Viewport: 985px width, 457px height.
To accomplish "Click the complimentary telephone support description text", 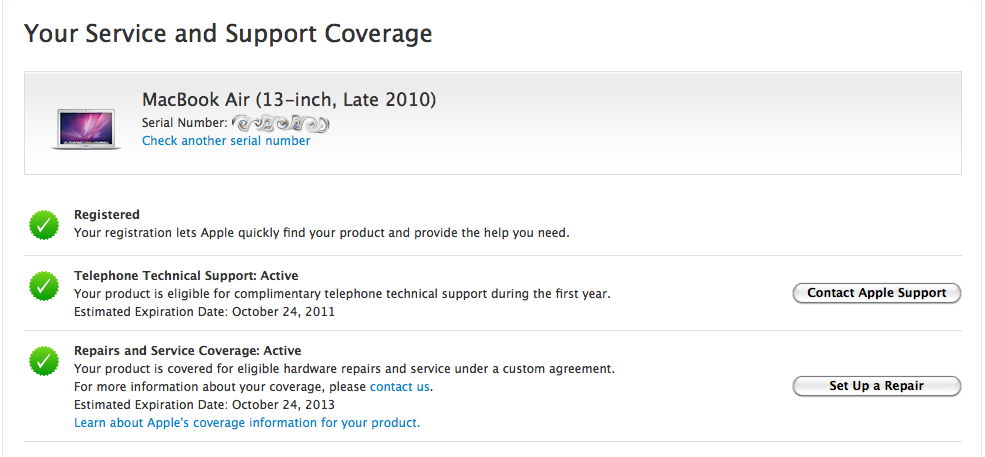I will point(341,294).
